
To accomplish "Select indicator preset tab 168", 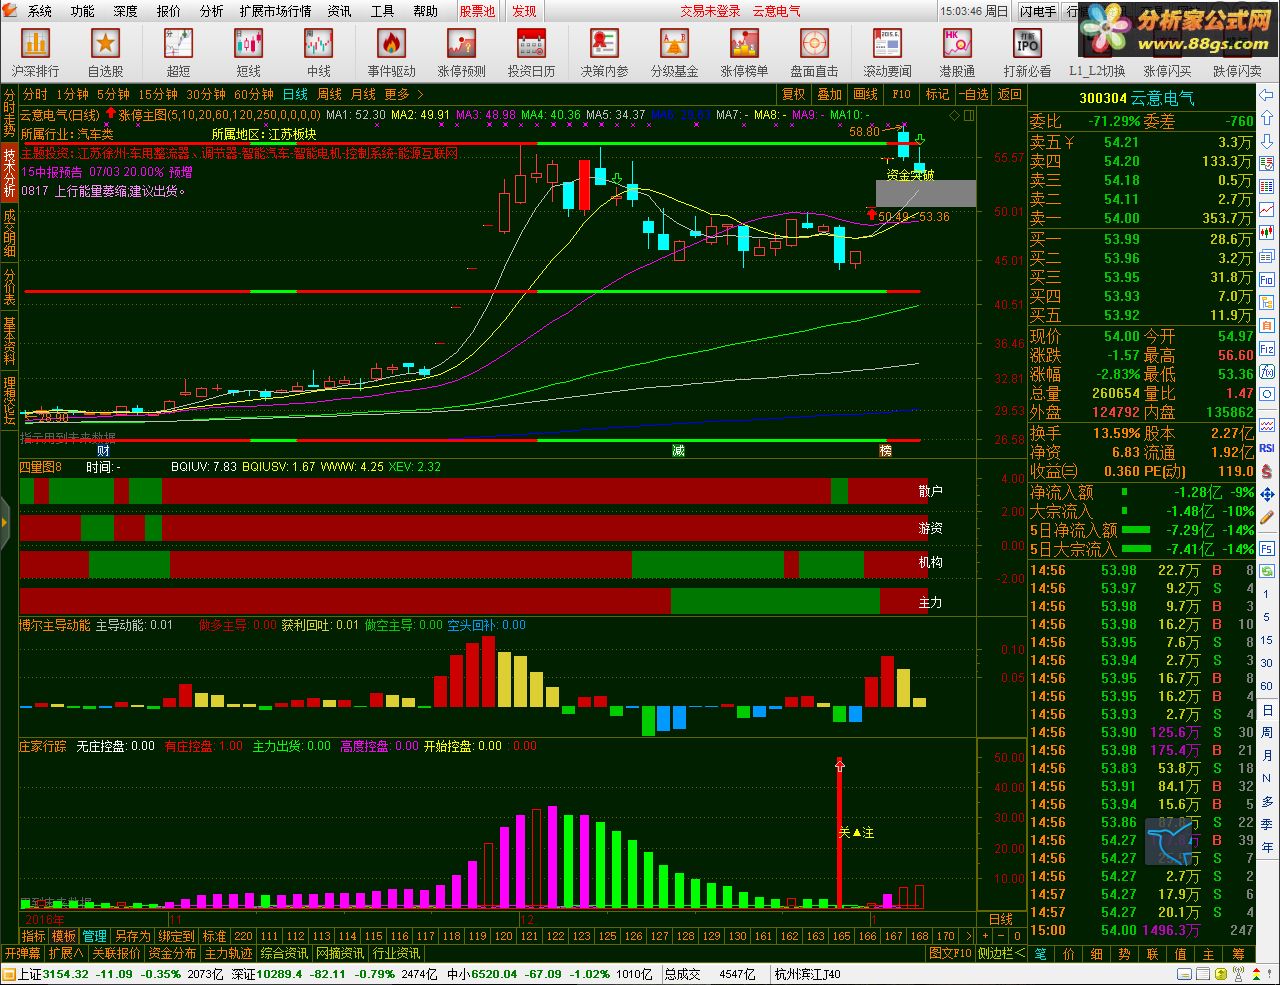I will [x=919, y=936].
